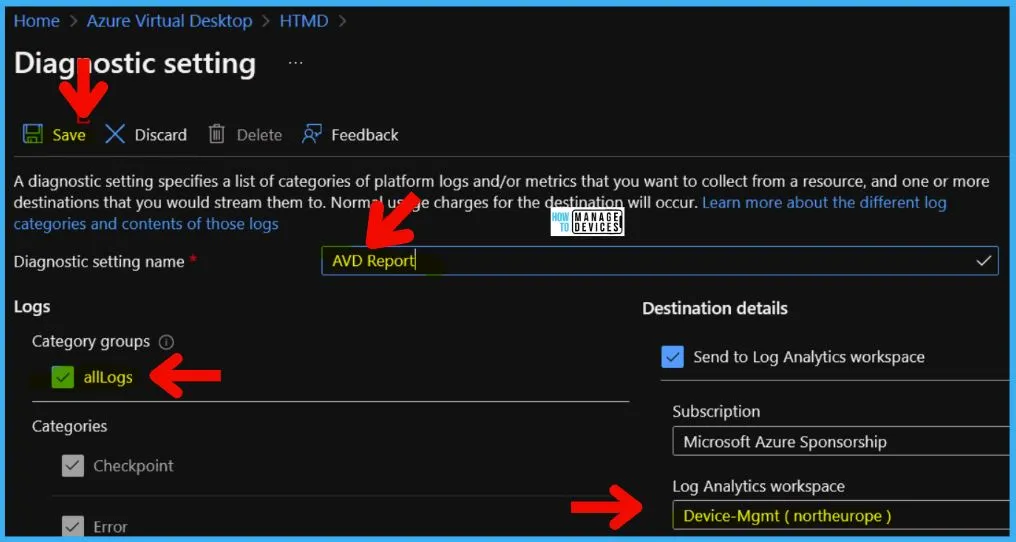Click the info icon next to Category groups
1016x542 pixels.
[x=166, y=342]
